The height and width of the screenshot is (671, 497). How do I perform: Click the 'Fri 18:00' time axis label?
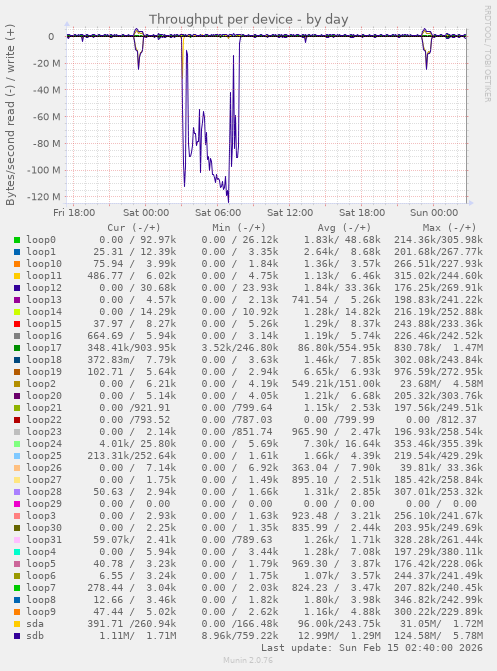pos(74,213)
